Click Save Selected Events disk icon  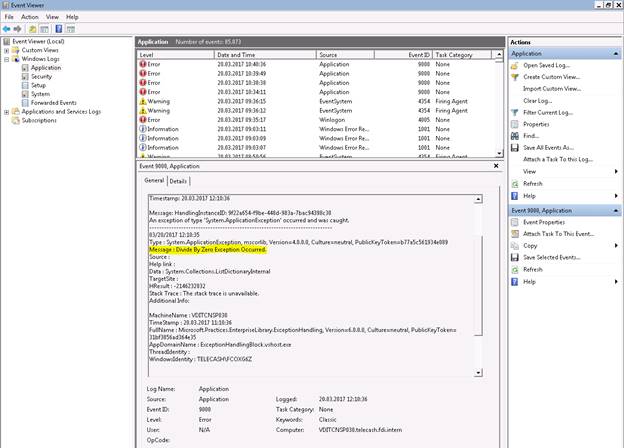[x=515, y=257]
